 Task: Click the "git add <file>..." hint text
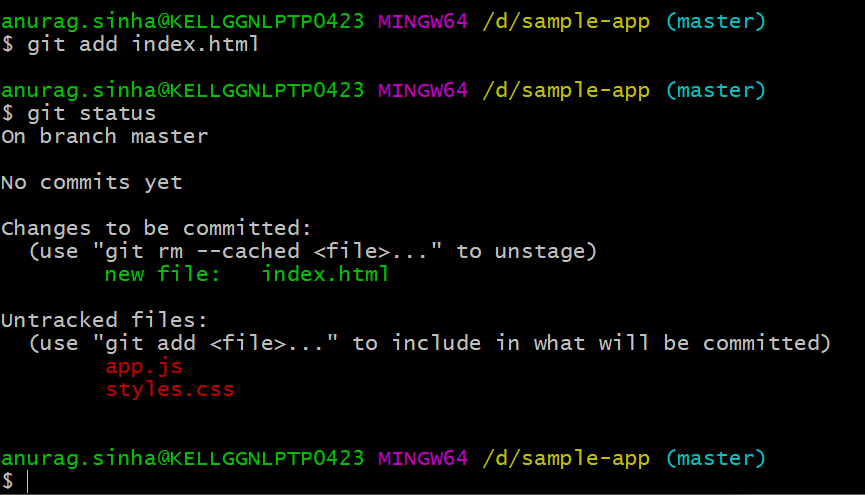[x=220, y=343]
